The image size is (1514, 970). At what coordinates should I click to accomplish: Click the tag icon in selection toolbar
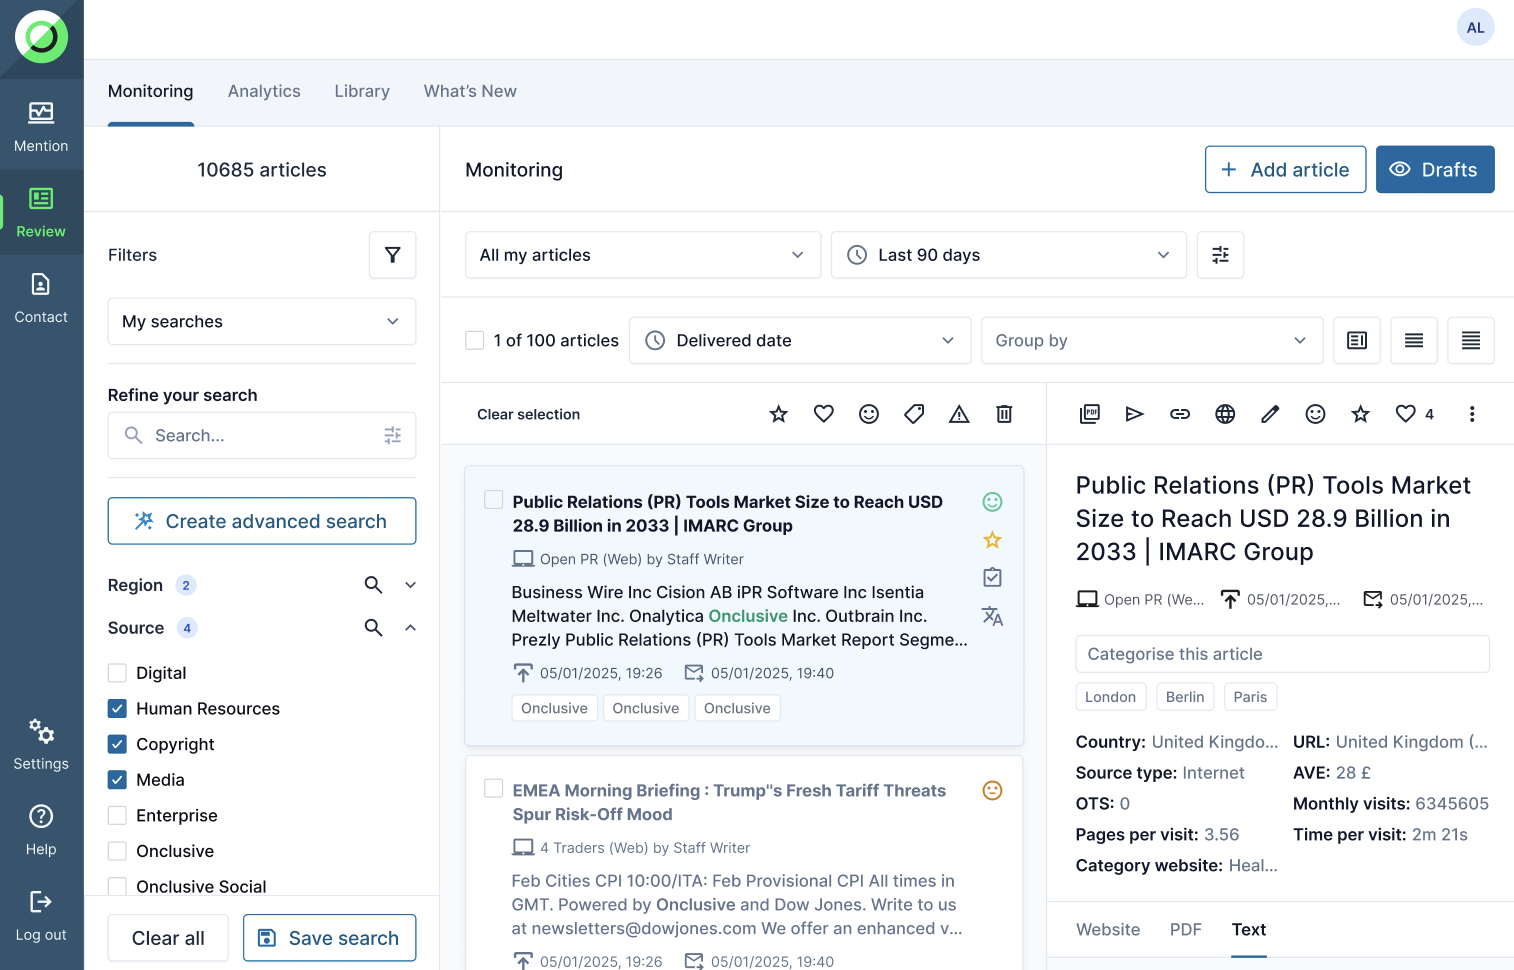point(914,414)
